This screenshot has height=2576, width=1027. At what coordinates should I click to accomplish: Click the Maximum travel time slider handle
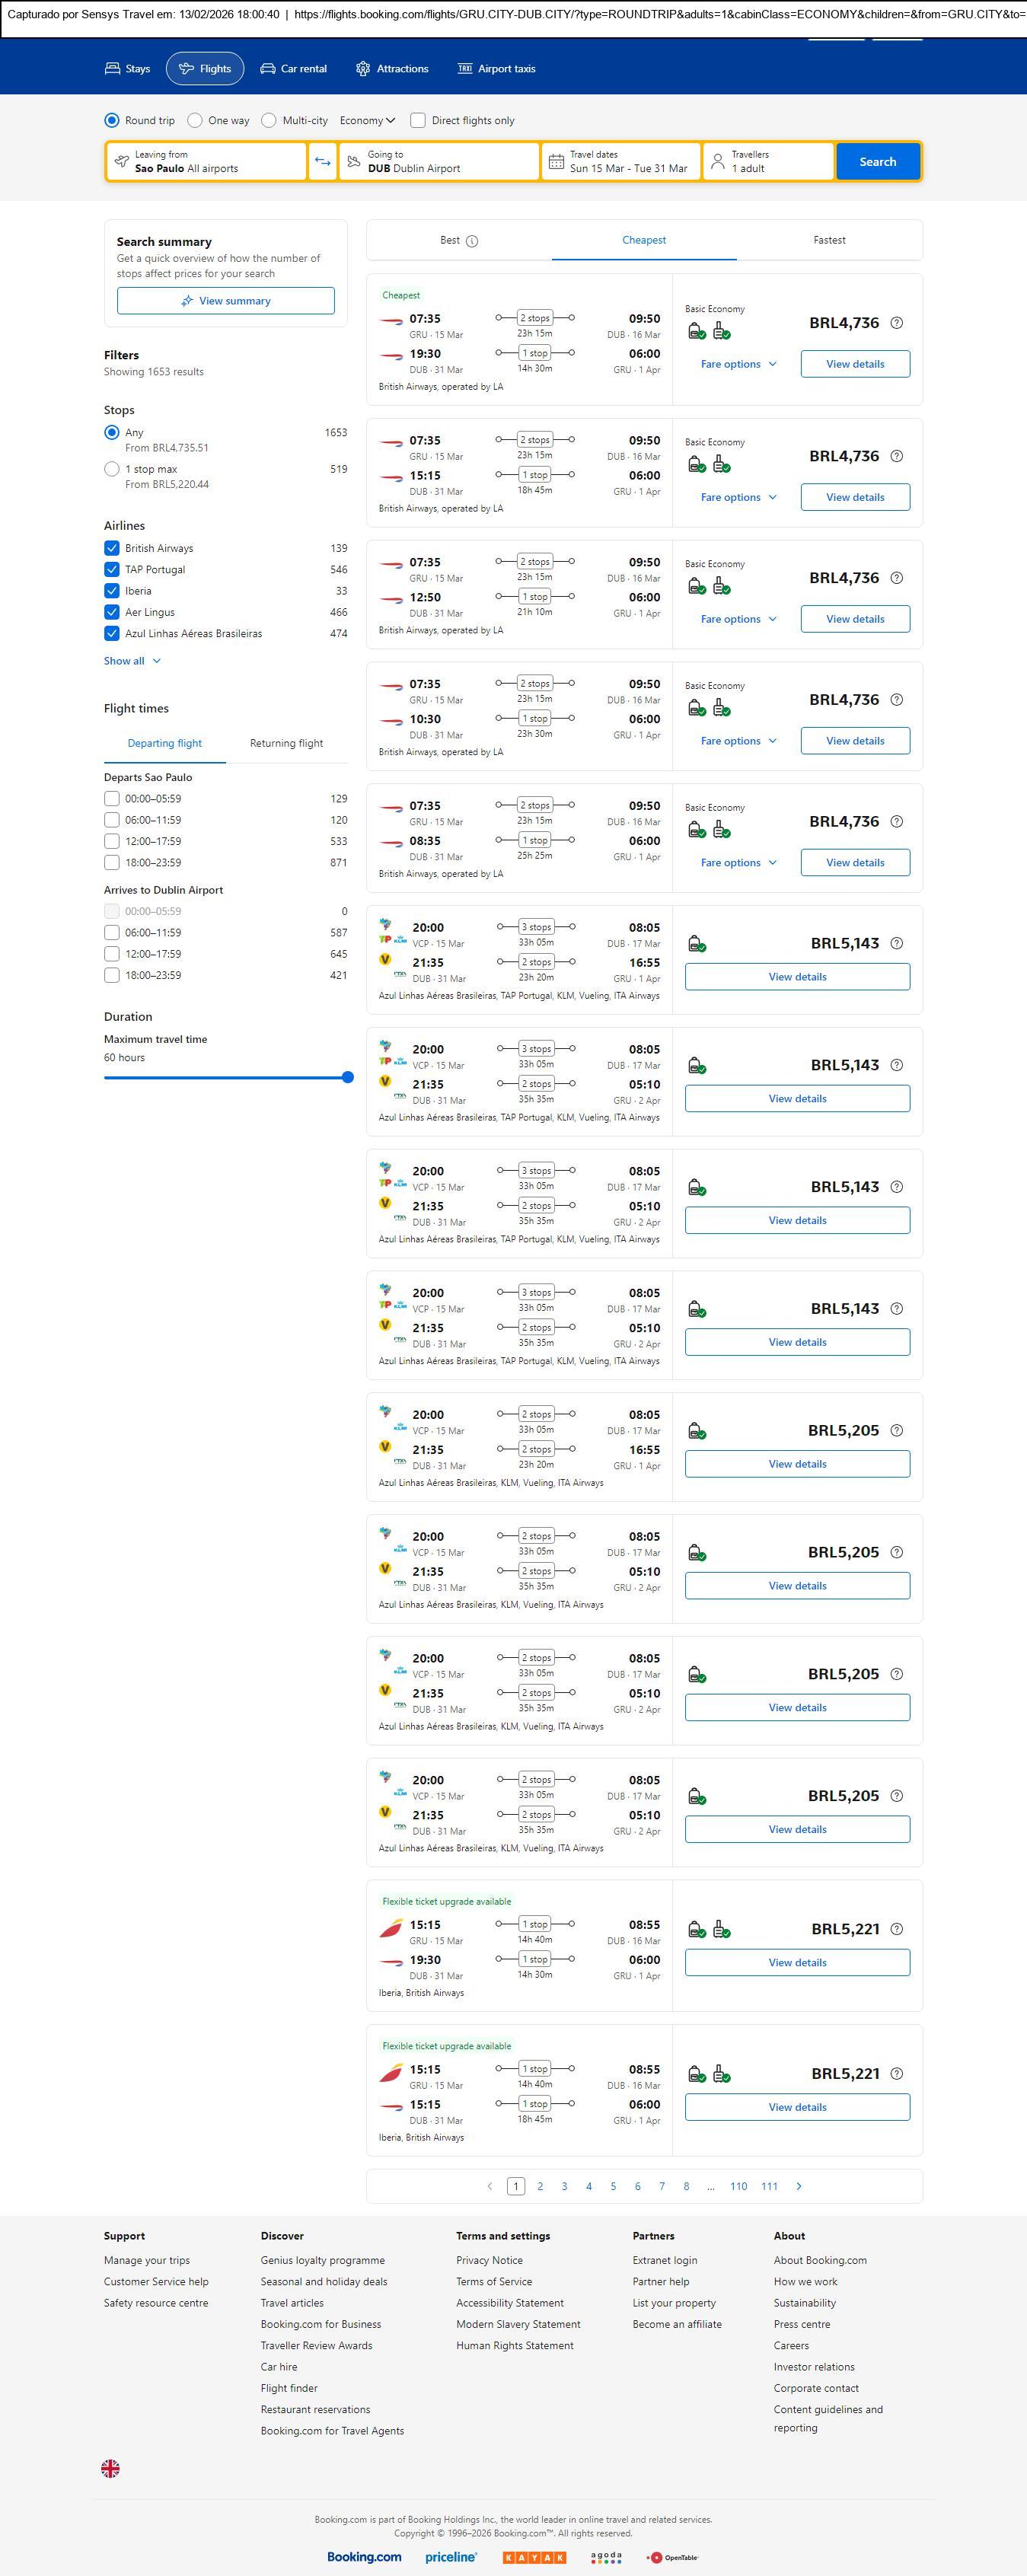pyautogui.click(x=347, y=1077)
